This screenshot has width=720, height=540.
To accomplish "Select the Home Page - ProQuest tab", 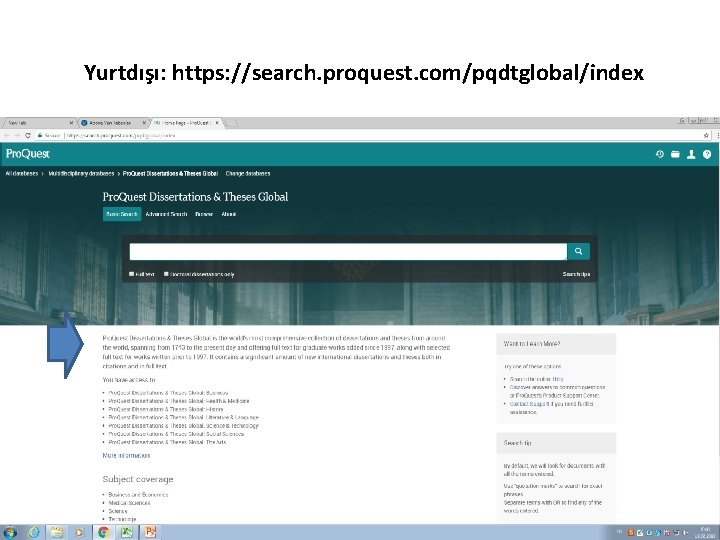I will pyautogui.click(x=186, y=123).
